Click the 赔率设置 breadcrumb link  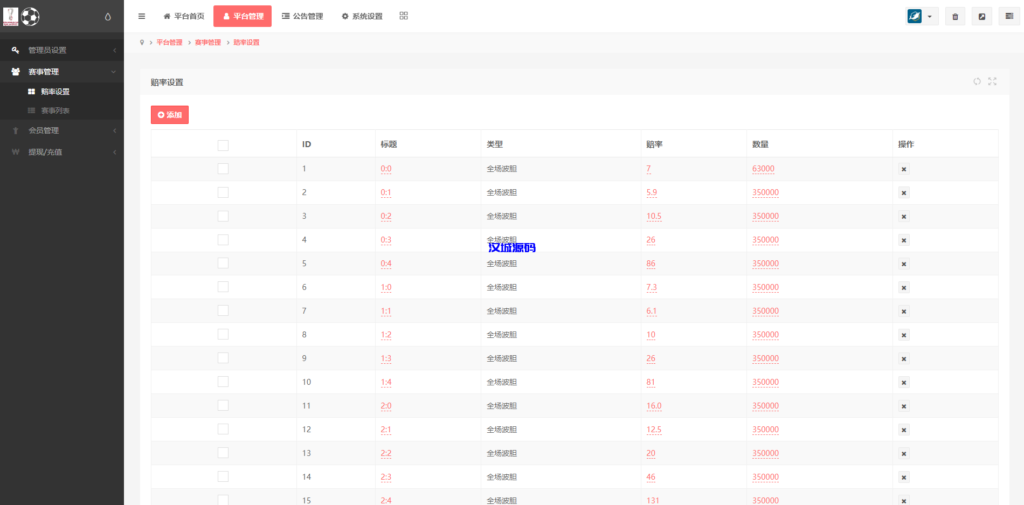[x=246, y=42]
